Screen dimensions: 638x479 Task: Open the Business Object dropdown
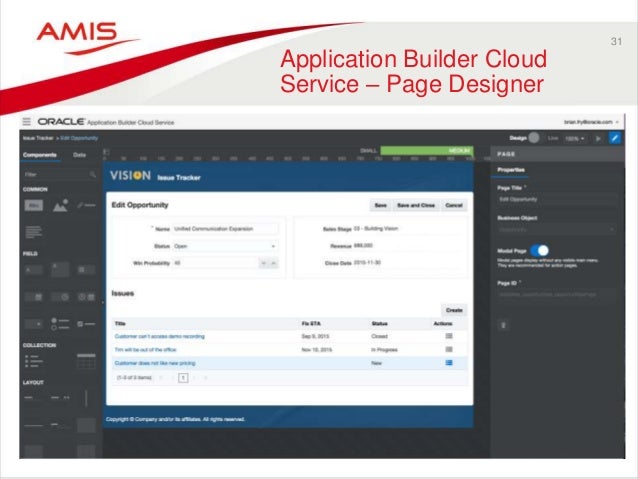point(556,230)
